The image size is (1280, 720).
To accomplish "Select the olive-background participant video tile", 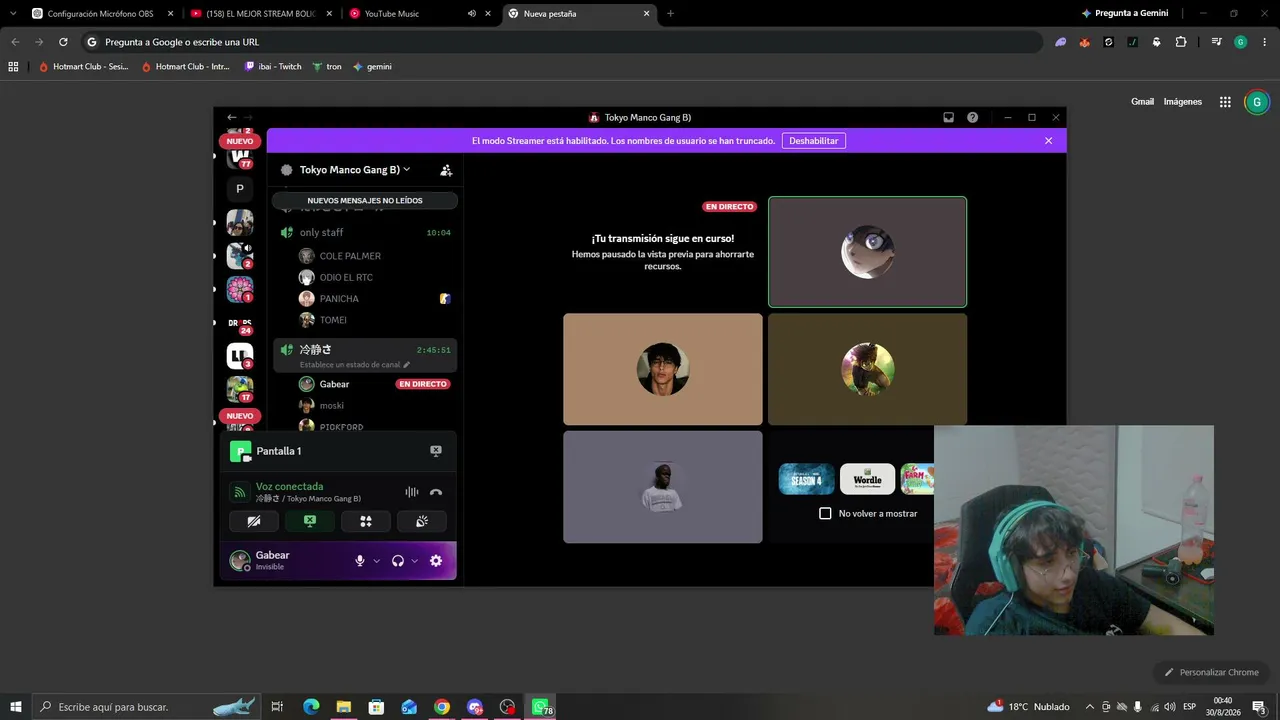I will pyautogui.click(x=867, y=369).
